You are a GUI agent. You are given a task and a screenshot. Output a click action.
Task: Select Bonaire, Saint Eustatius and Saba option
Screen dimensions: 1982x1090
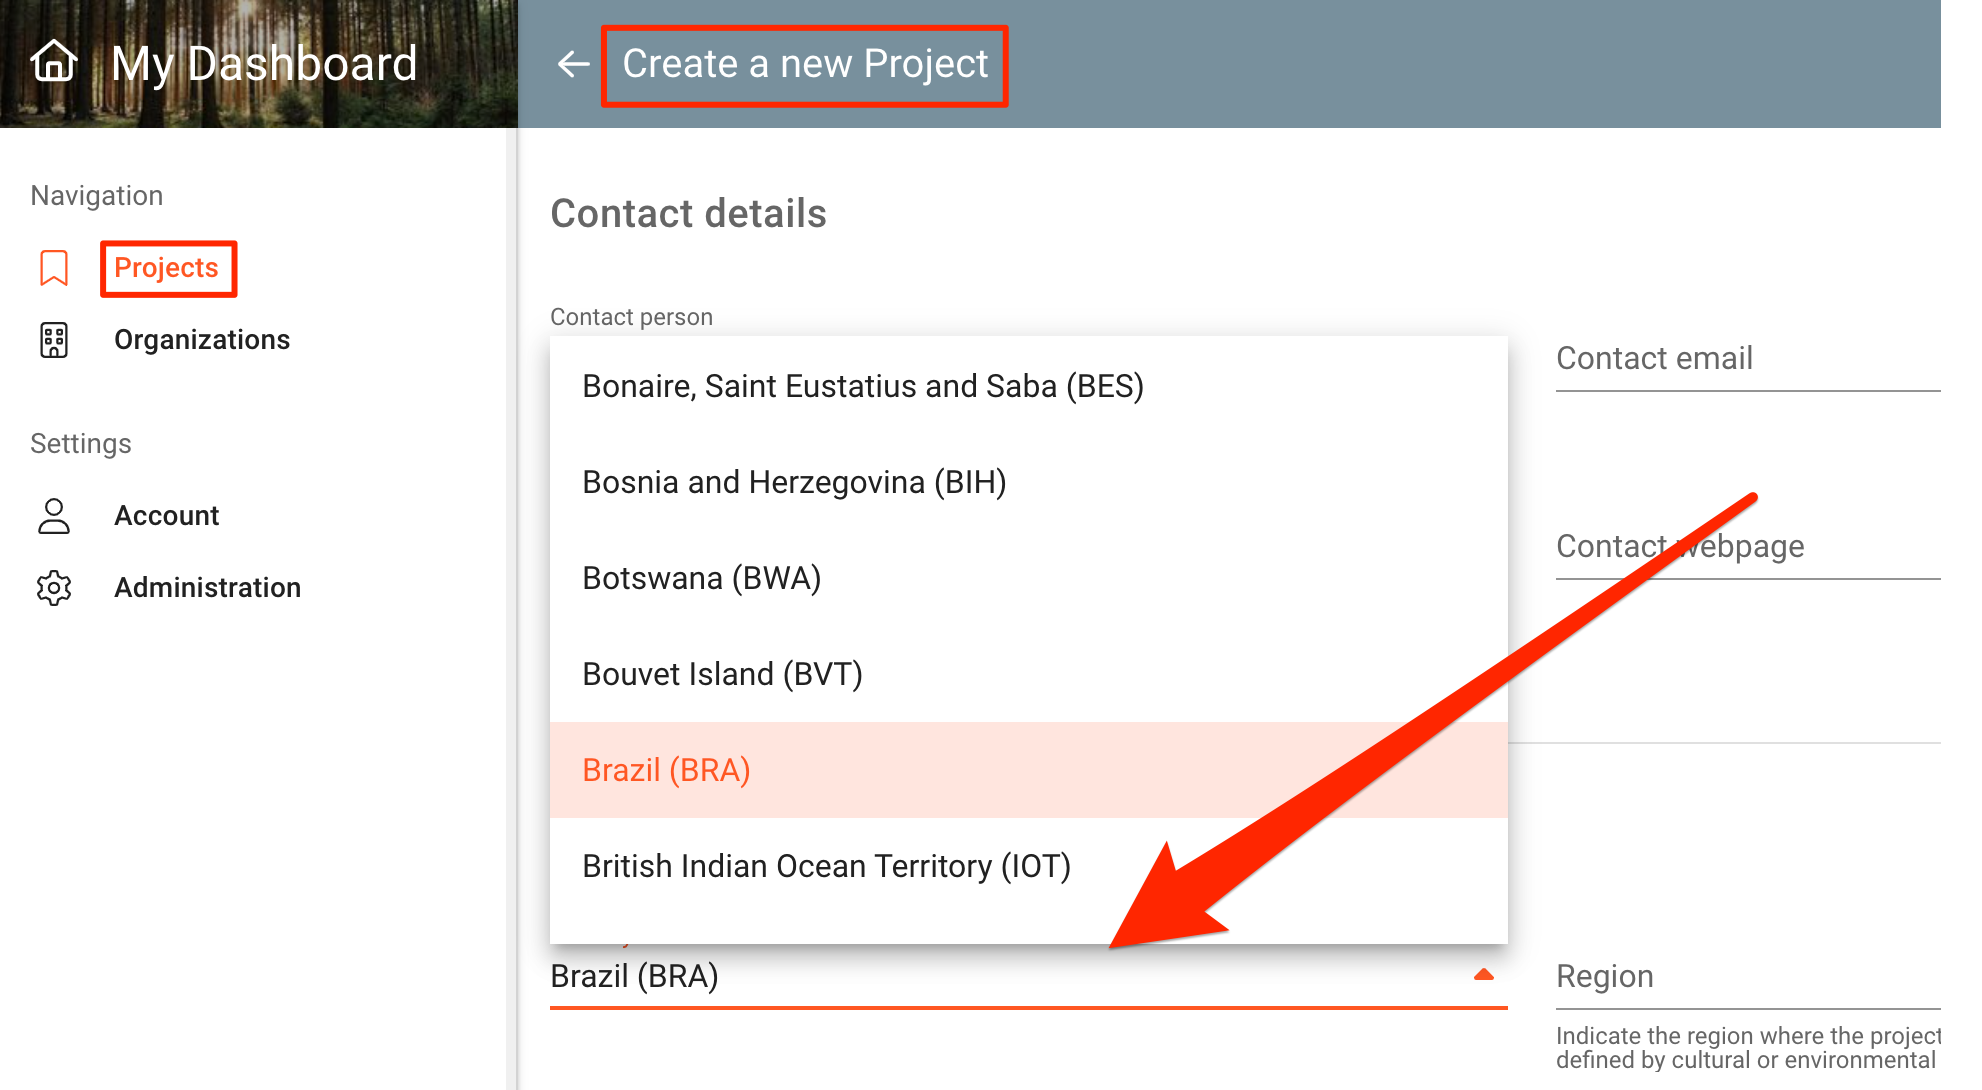click(x=862, y=386)
